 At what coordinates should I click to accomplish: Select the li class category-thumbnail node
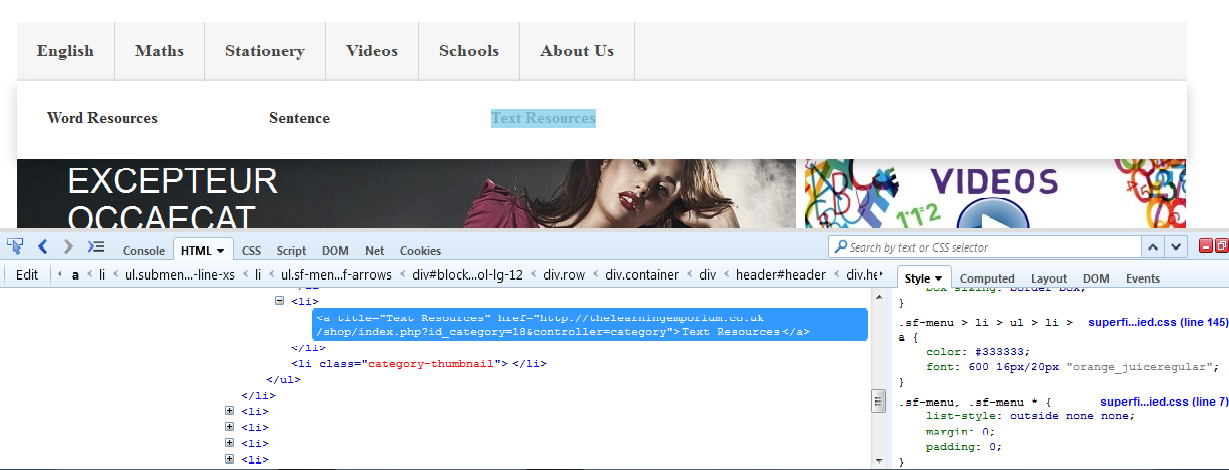point(418,363)
